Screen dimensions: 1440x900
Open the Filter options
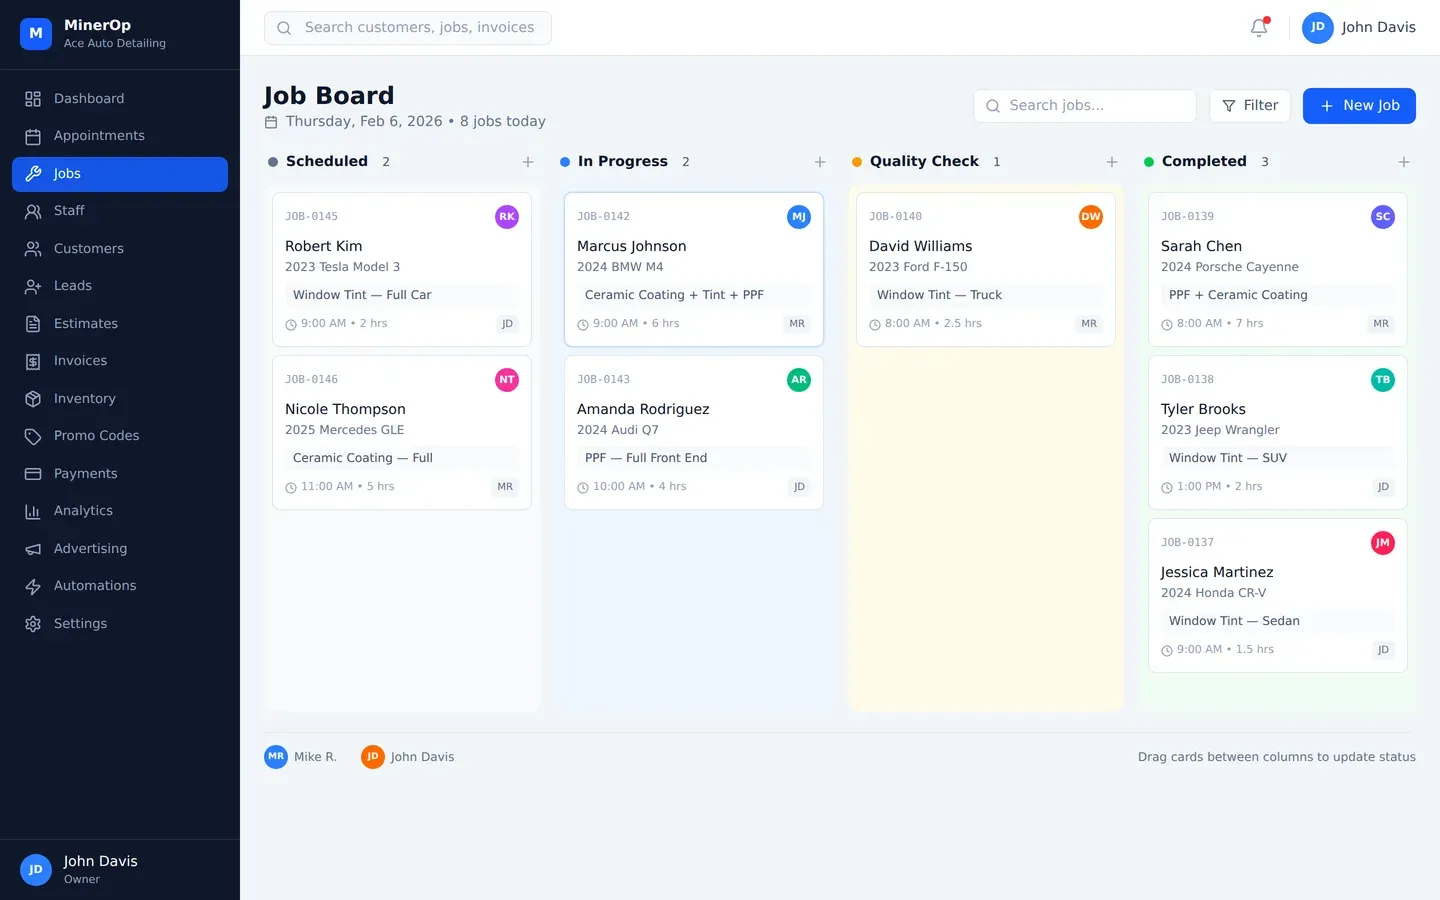click(1249, 105)
